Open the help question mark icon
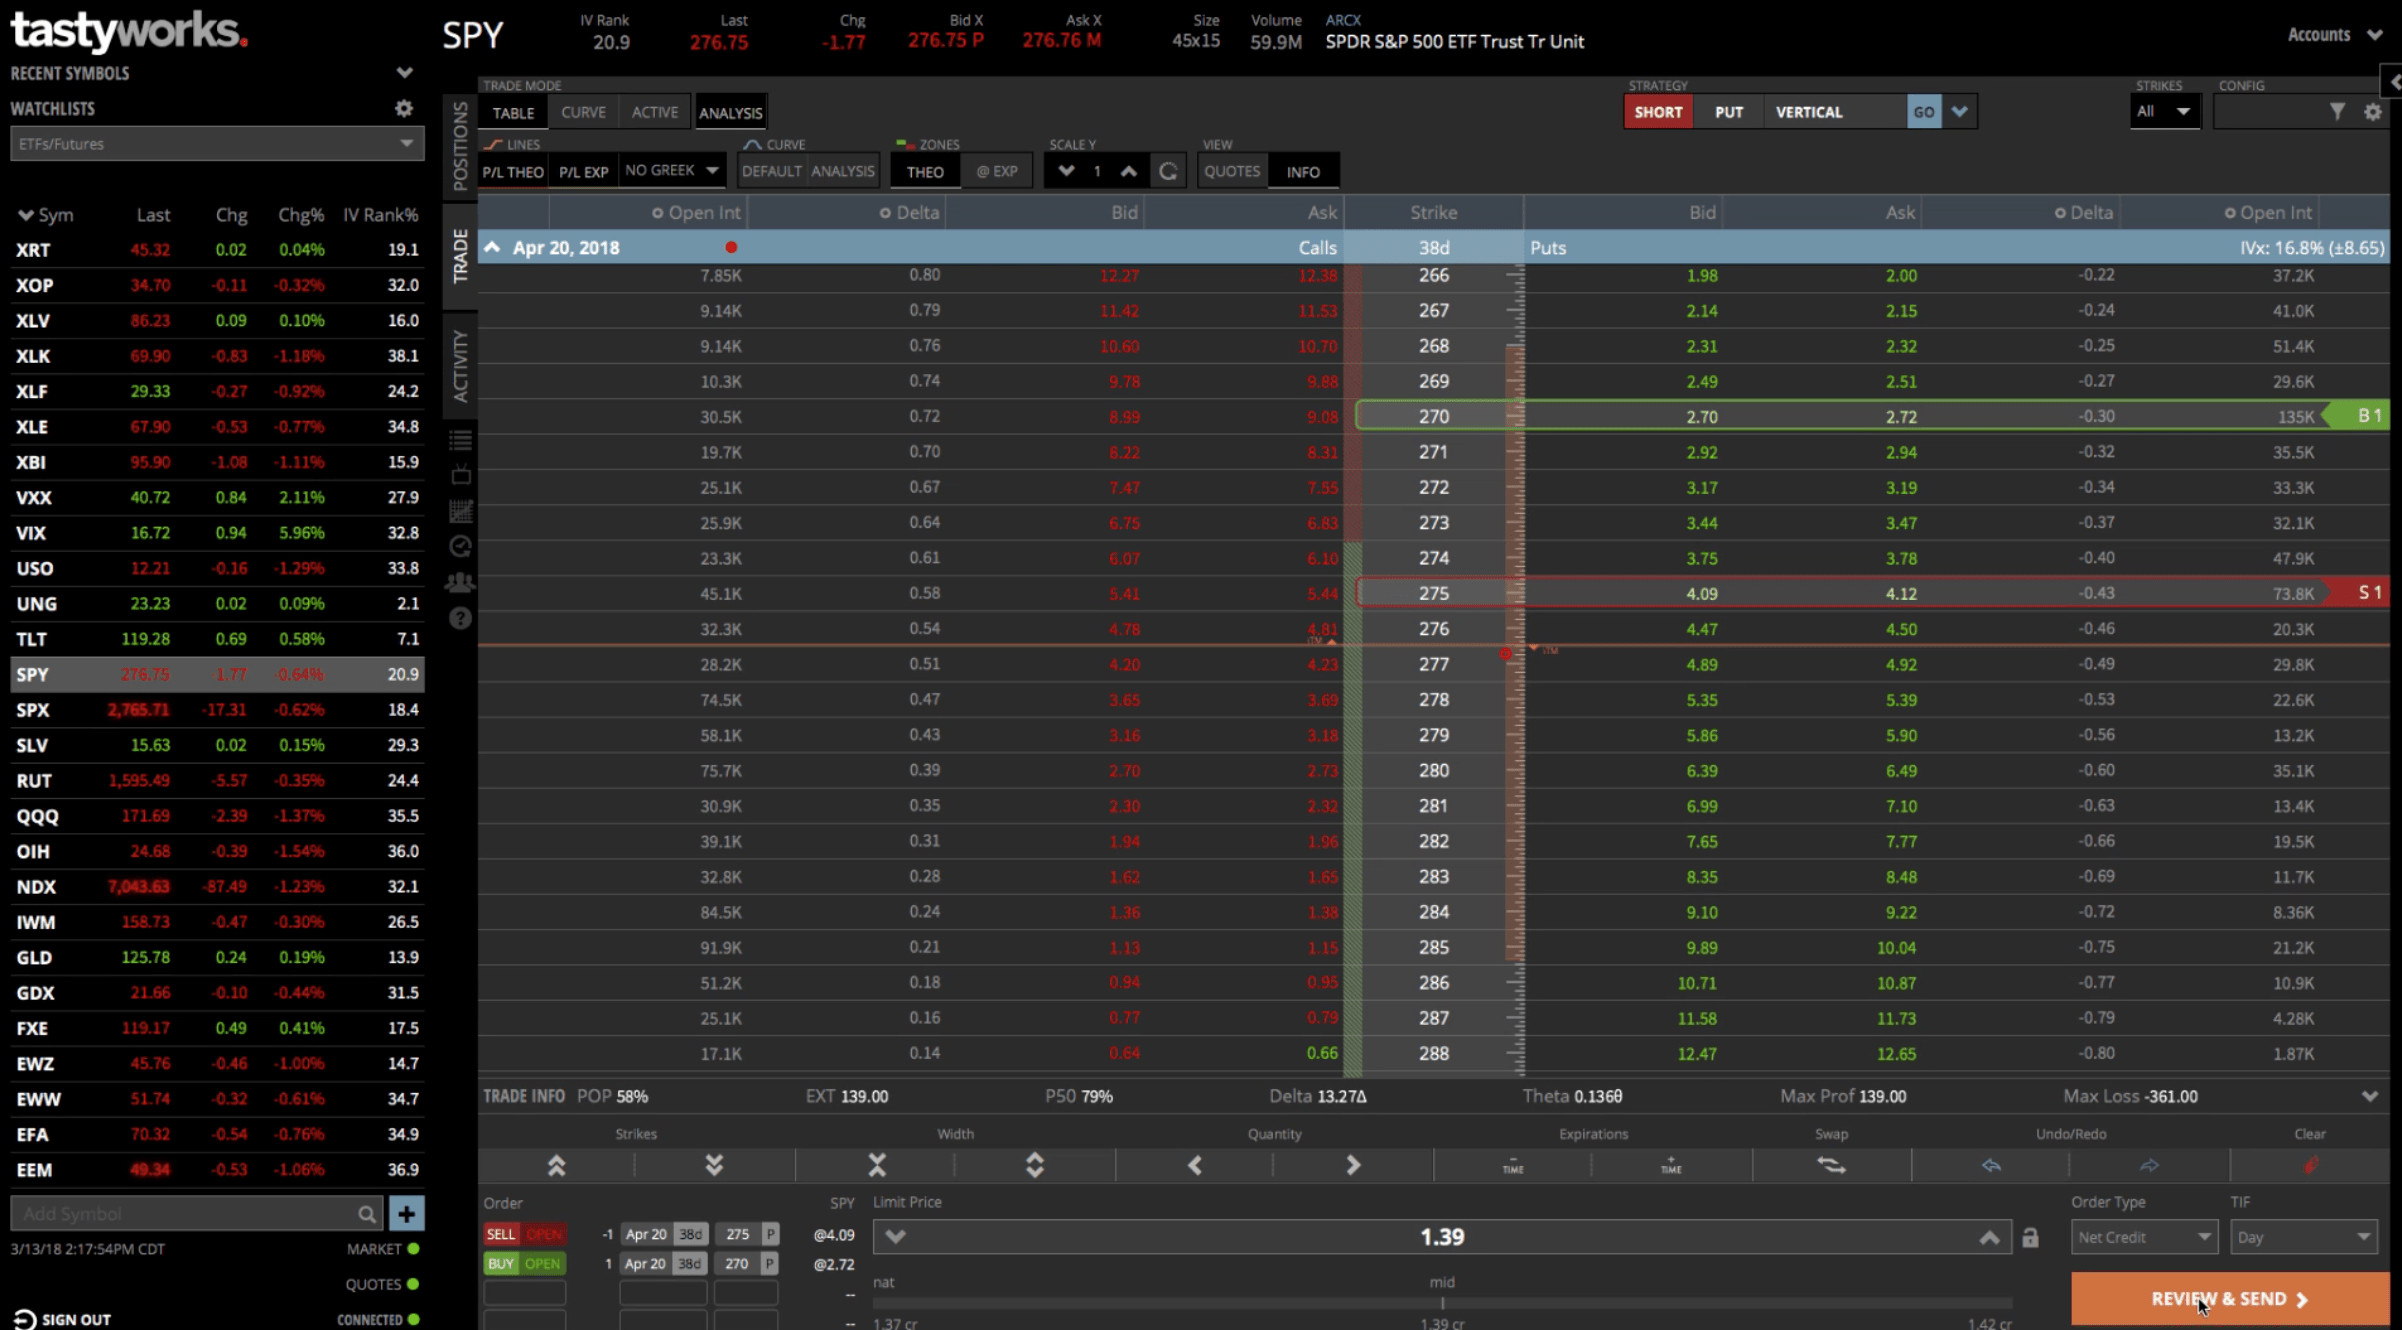This screenshot has height=1330, width=2402. point(460,619)
